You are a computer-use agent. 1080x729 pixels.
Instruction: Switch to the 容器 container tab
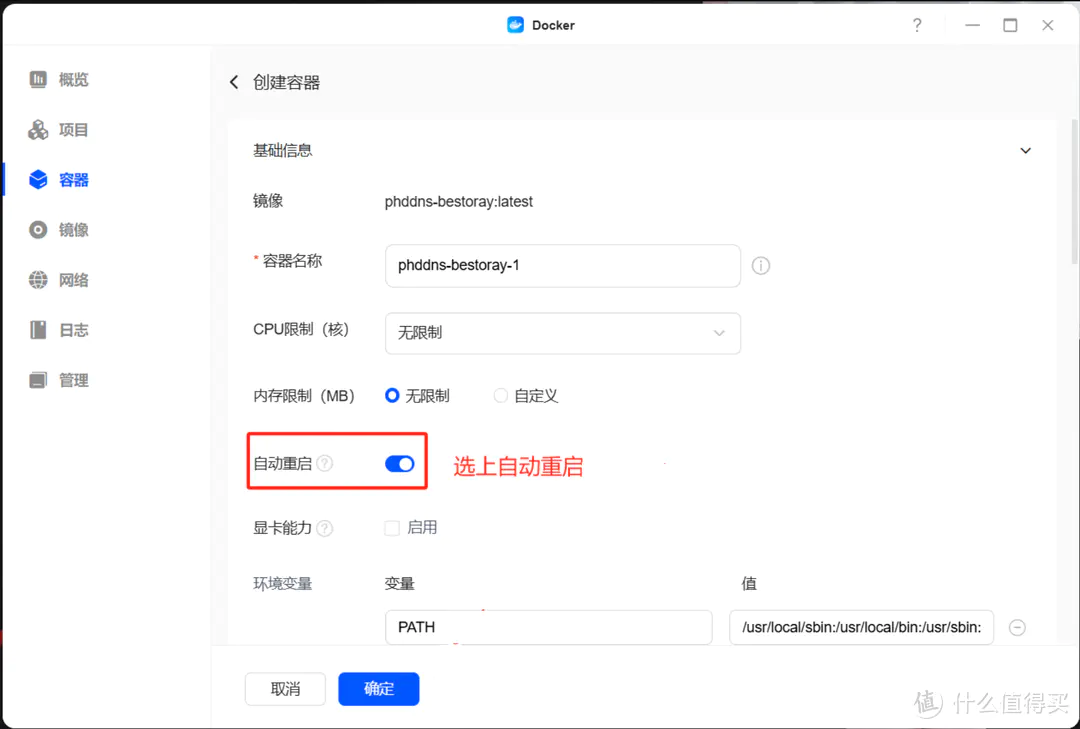coord(60,180)
